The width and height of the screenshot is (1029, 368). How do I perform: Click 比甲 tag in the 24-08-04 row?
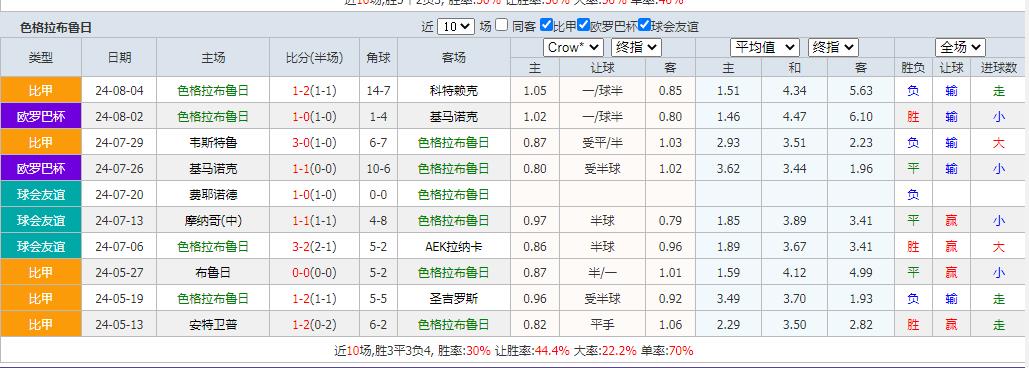(x=41, y=90)
